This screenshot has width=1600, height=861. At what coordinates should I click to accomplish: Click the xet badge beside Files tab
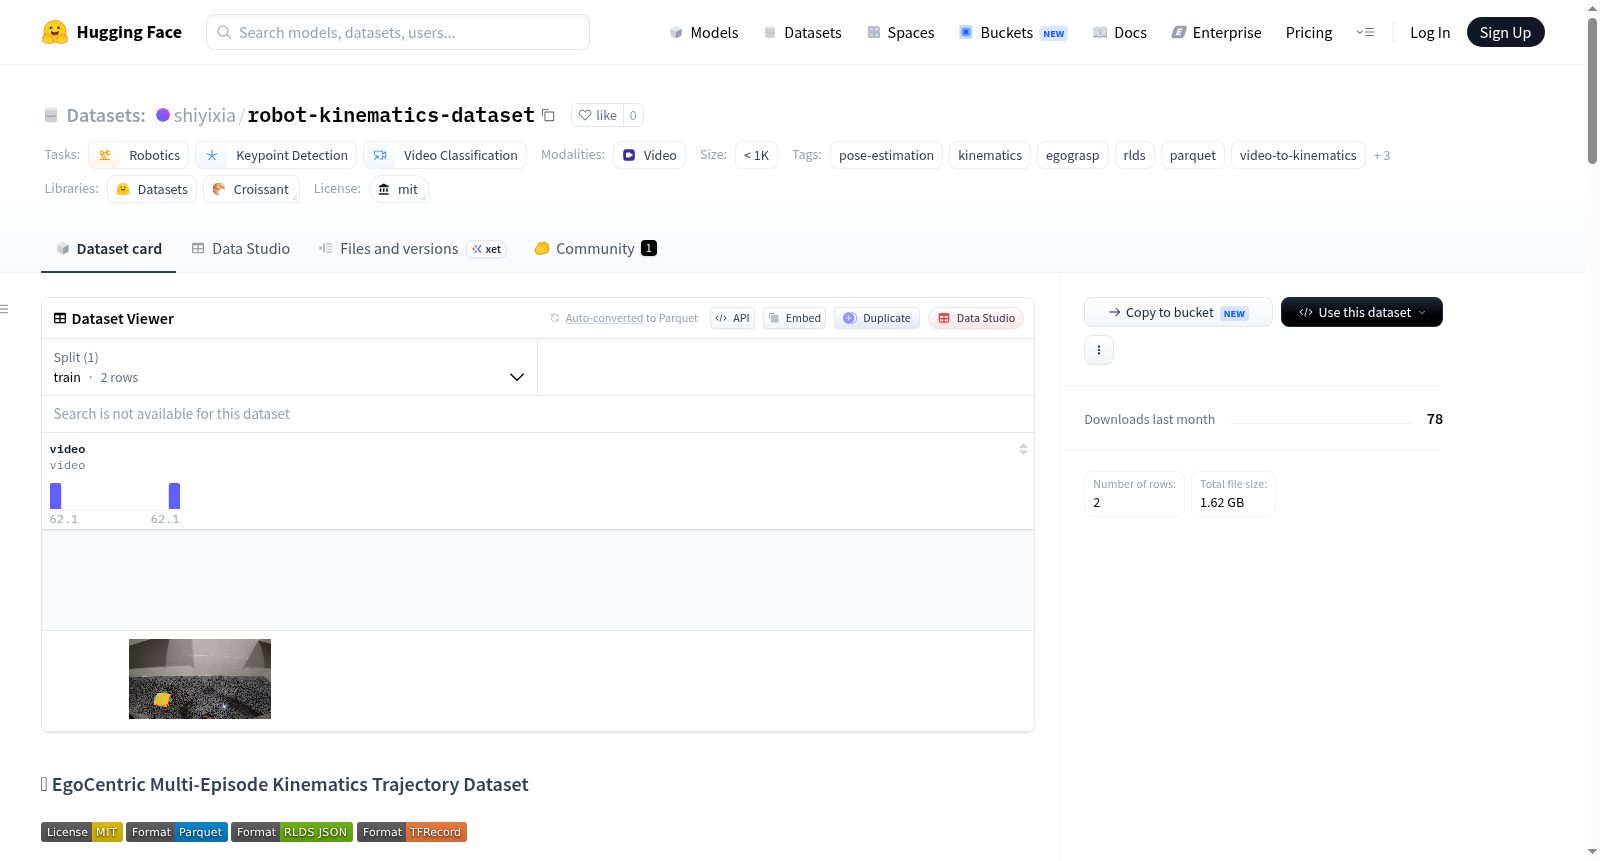point(486,249)
